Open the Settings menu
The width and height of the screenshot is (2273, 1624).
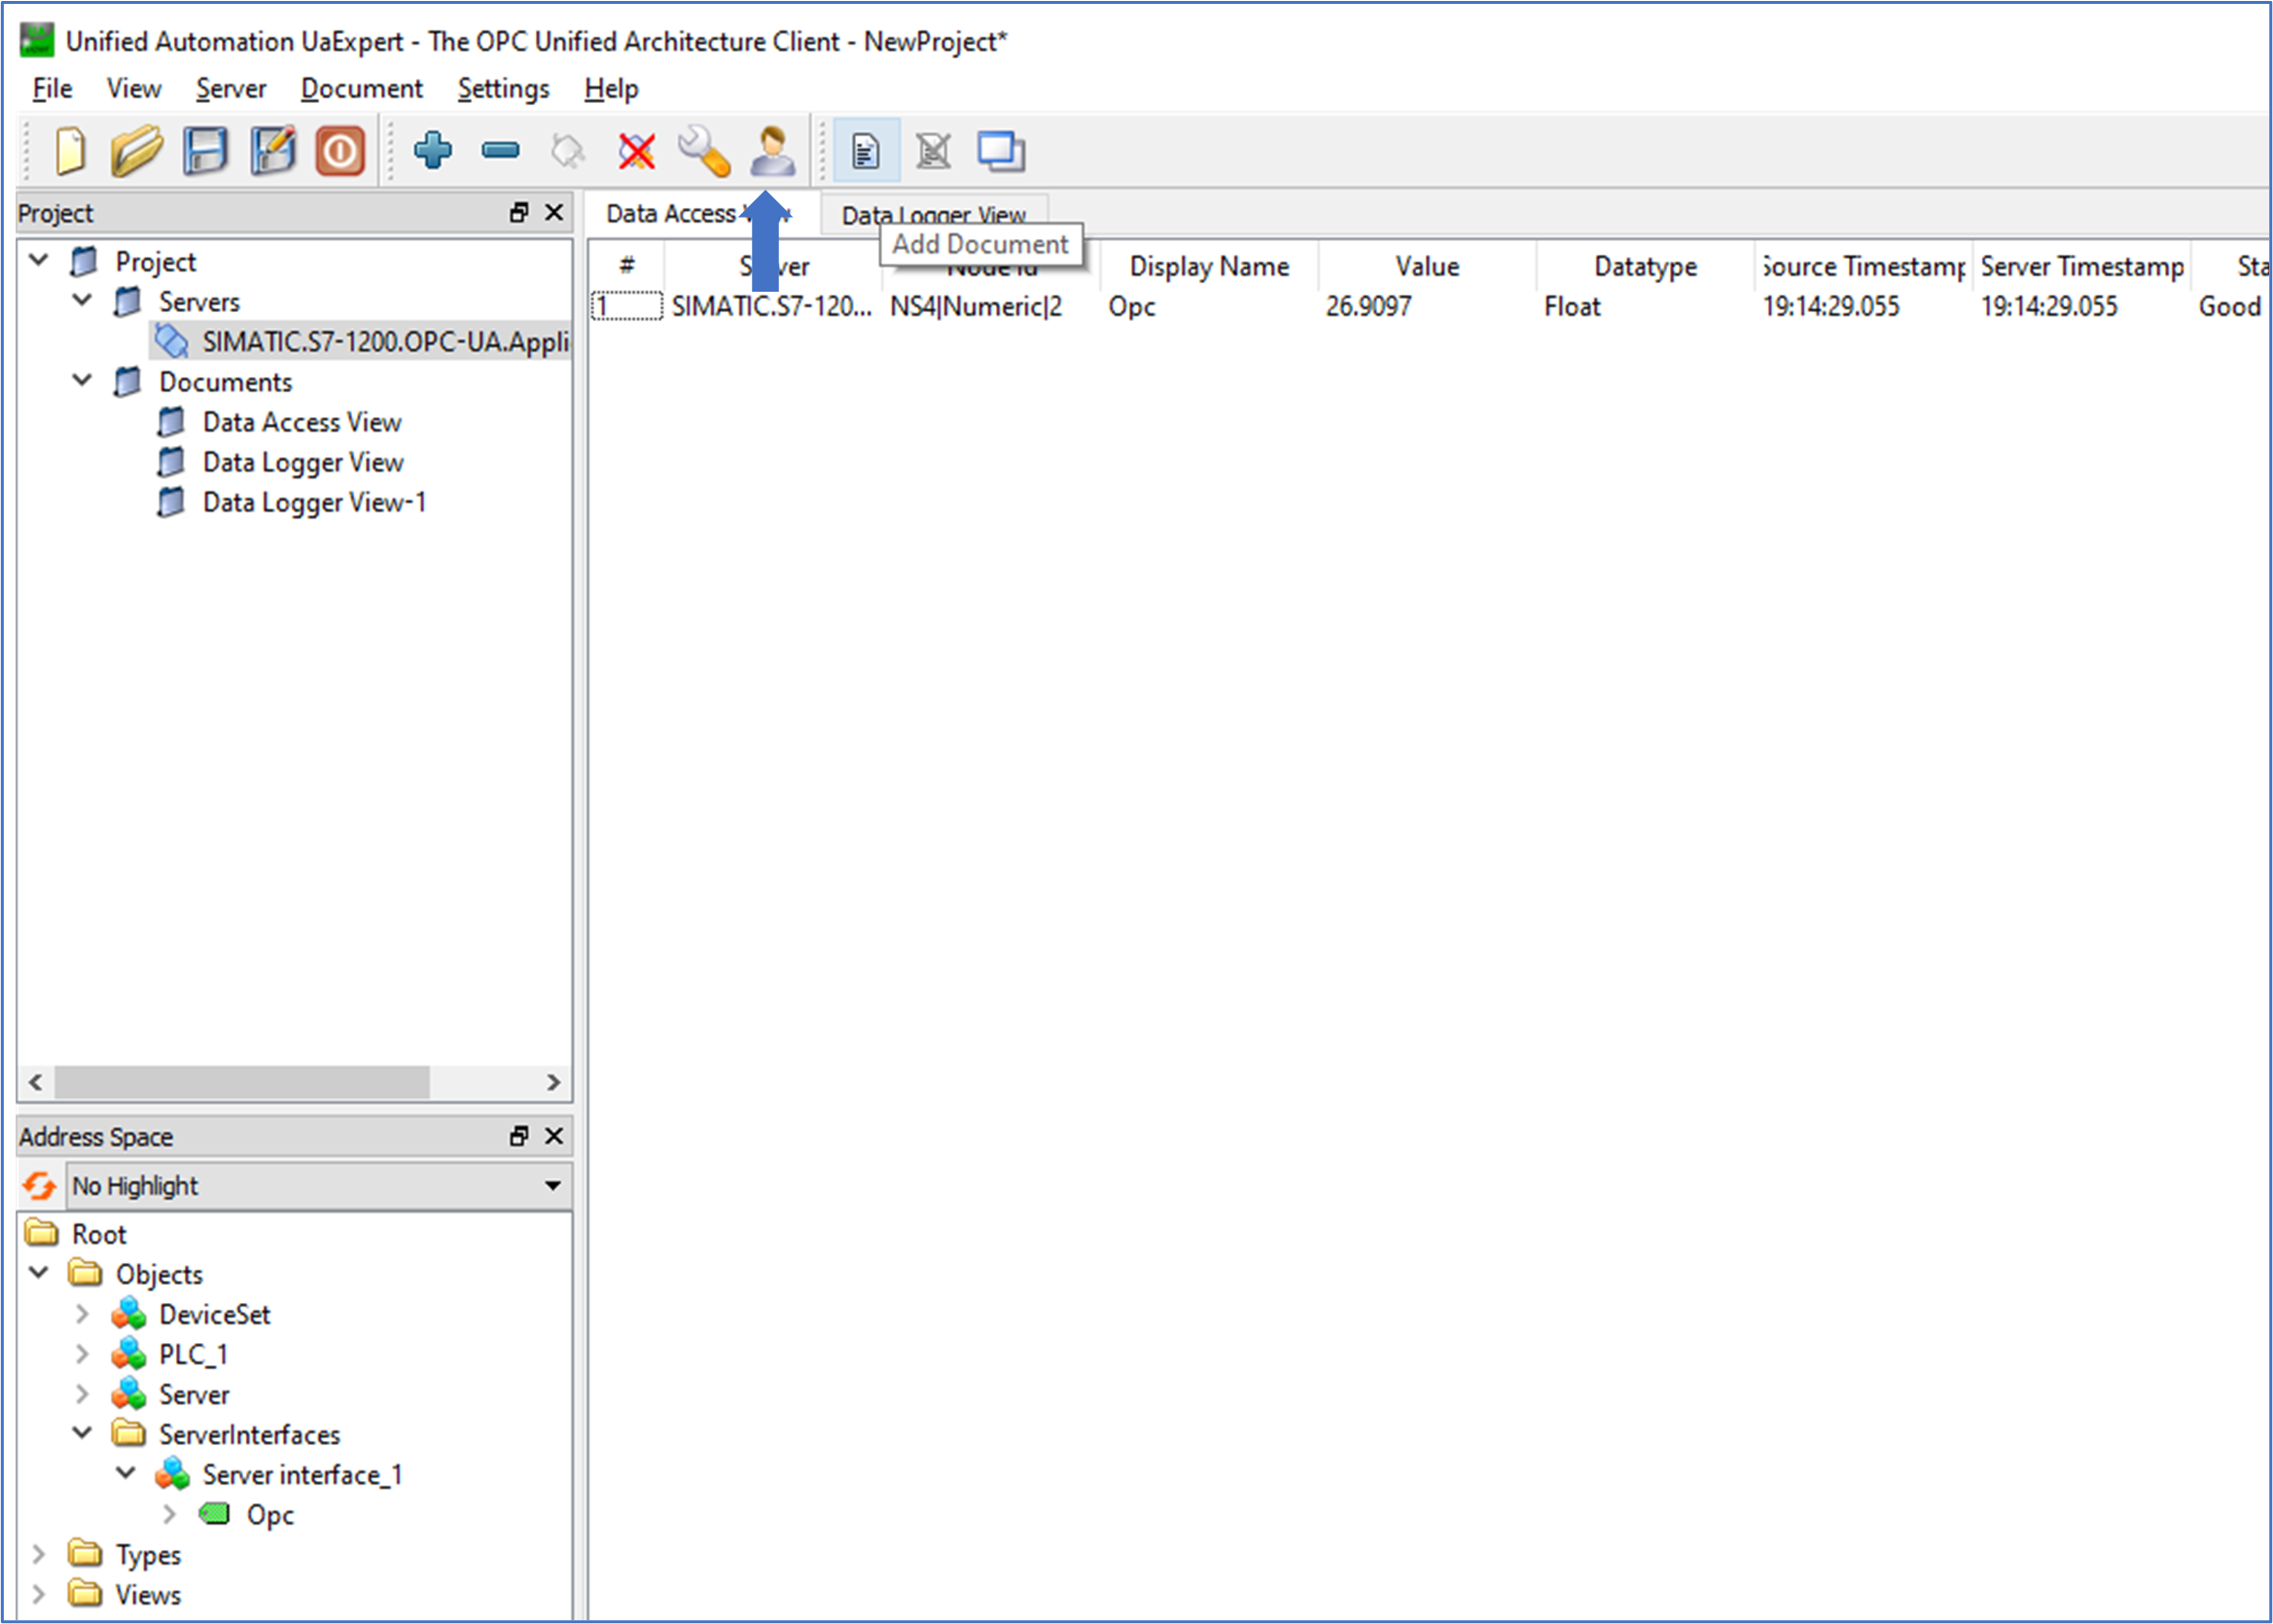pyautogui.click(x=503, y=89)
